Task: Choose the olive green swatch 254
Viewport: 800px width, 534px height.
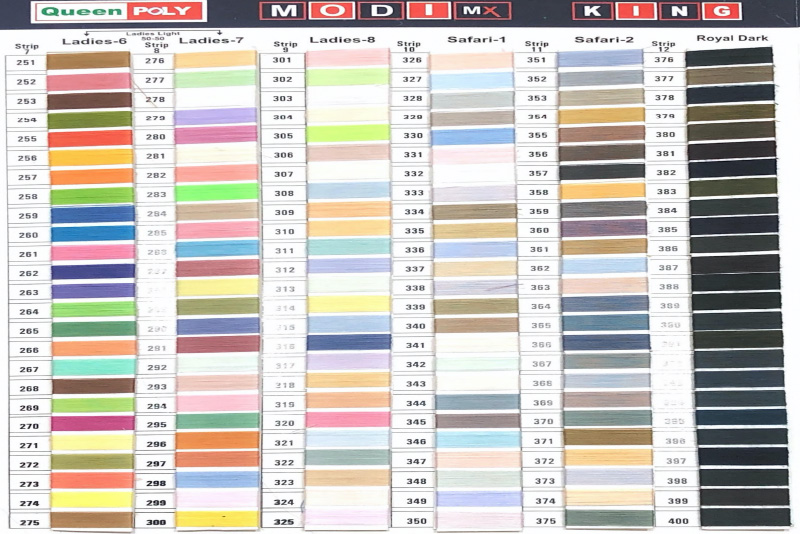Action: 90,120
